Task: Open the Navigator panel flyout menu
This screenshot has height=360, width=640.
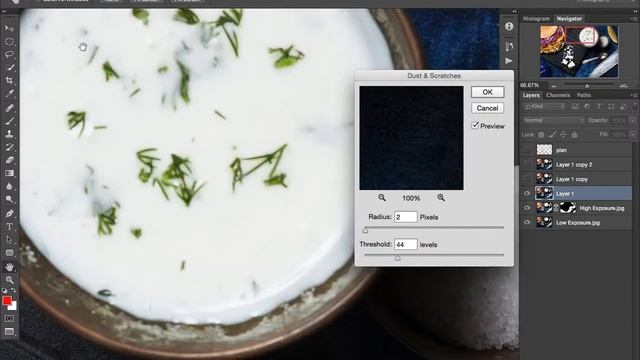Action: point(634,19)
